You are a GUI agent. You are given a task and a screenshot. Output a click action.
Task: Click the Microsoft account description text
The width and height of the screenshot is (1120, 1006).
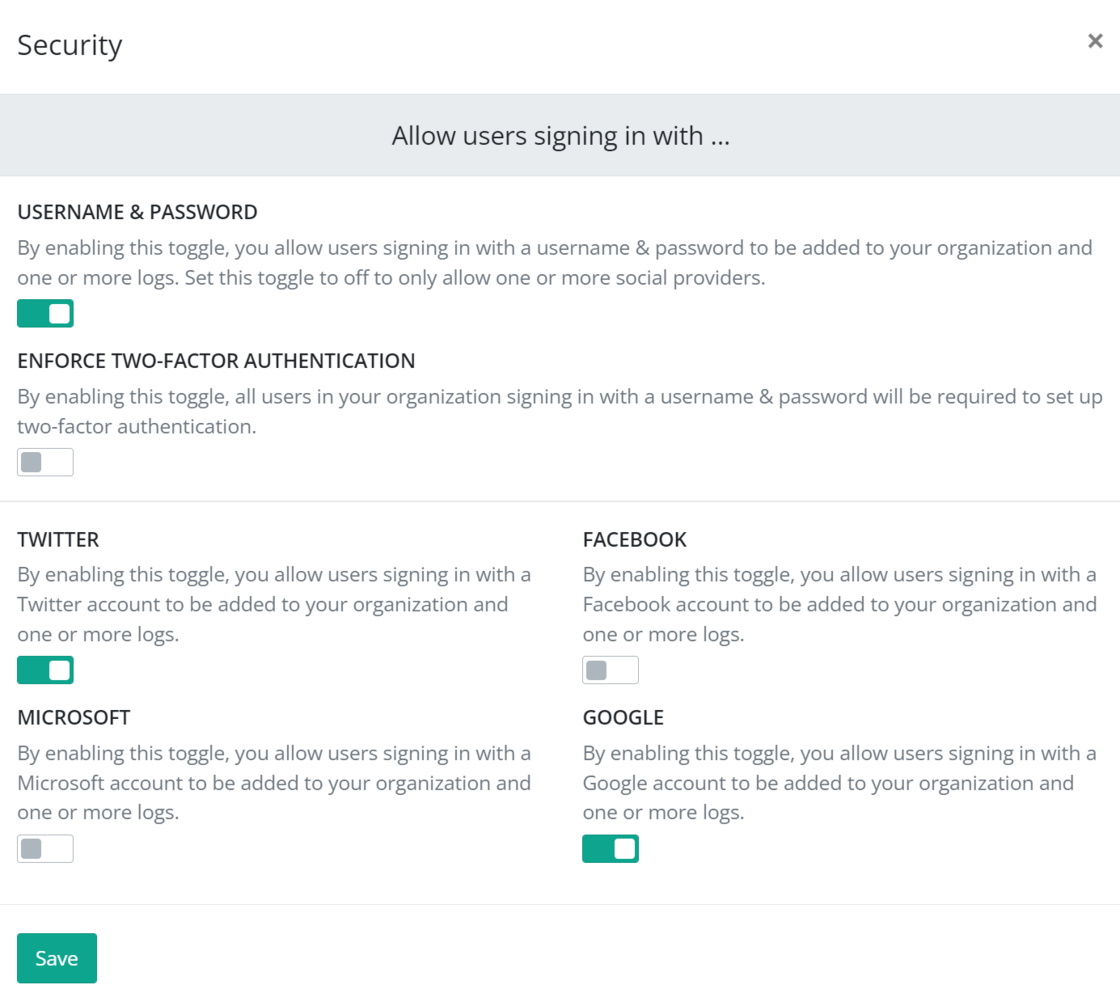pos(274,782)
